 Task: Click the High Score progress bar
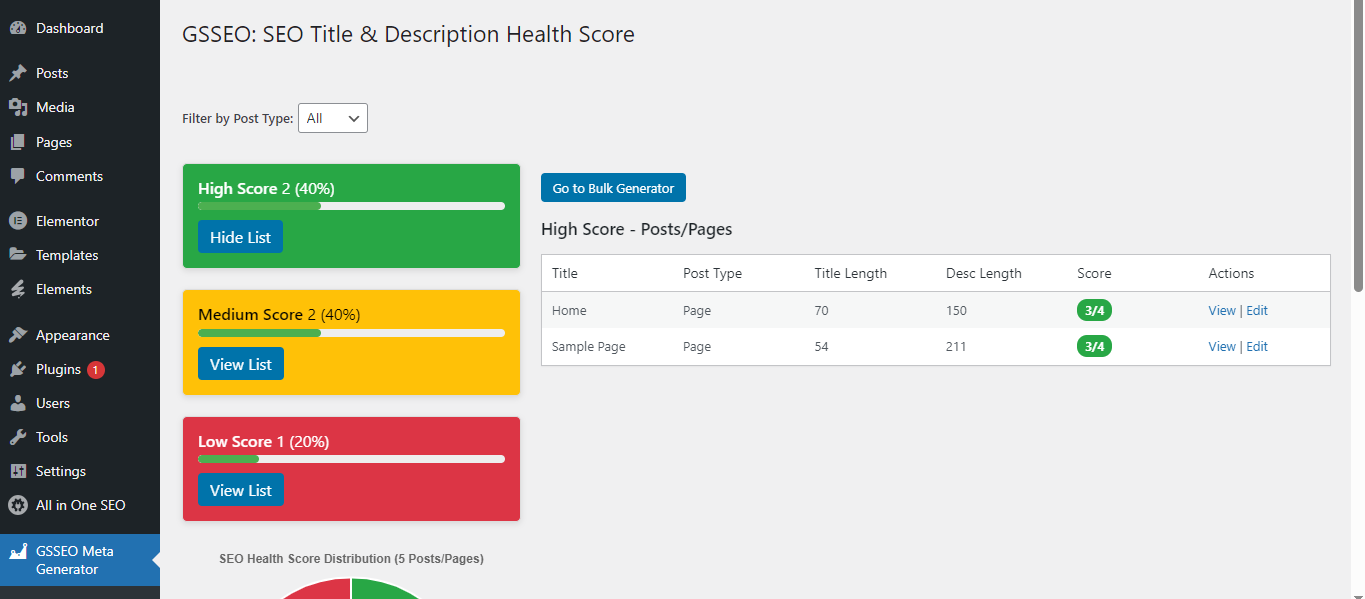click(x=351, y=206)
